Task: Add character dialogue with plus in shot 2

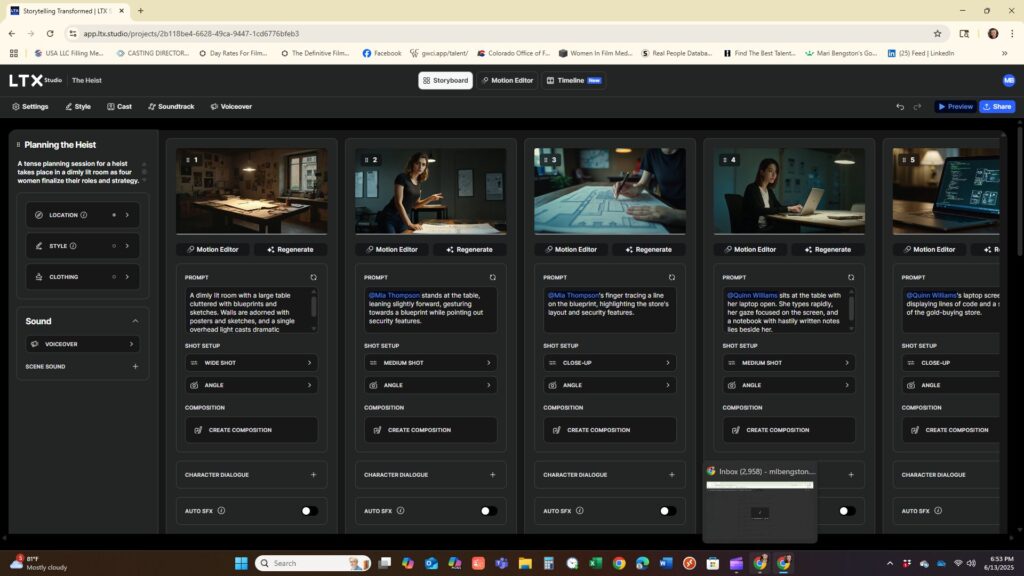Action: [492, 475]
